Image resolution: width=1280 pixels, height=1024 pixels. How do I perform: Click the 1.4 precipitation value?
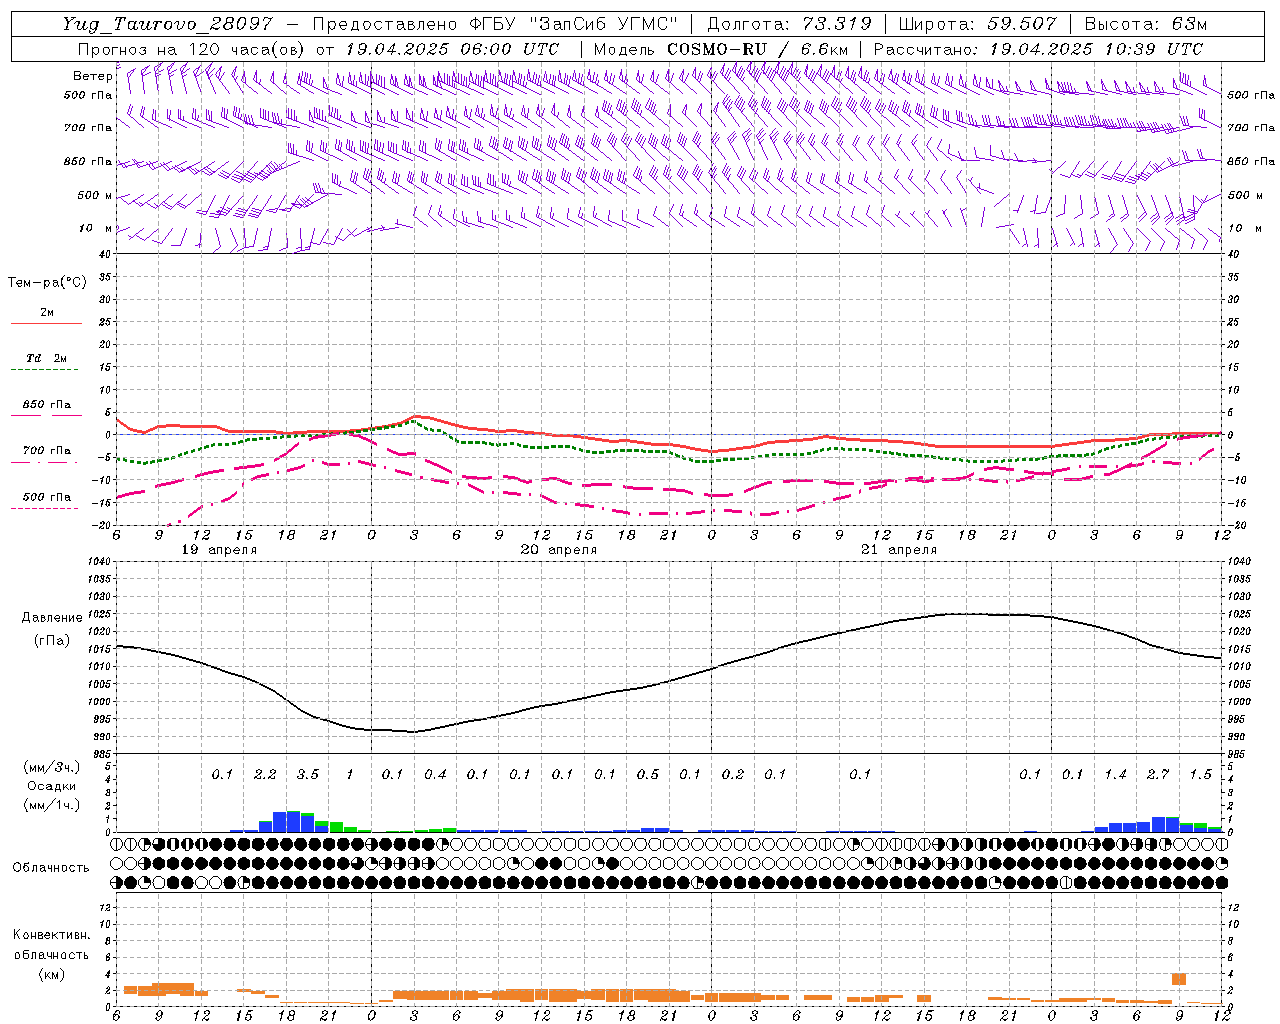(x=1115, y=774)
